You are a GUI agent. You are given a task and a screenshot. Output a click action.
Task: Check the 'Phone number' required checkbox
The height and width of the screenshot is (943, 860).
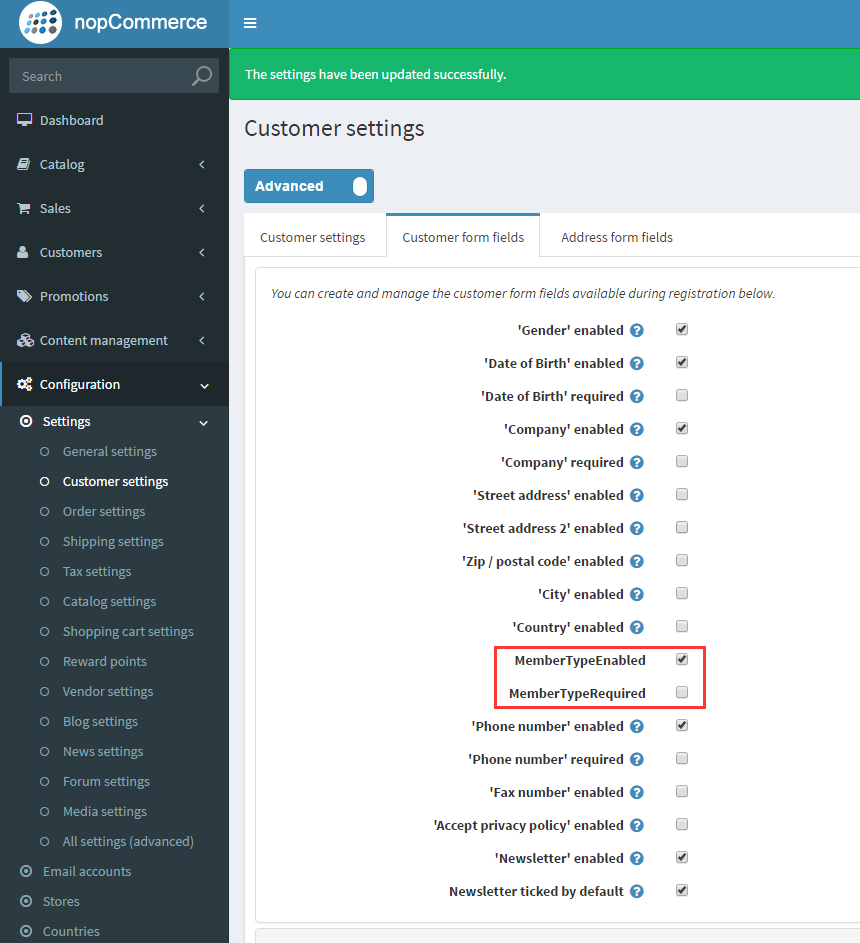coord(681,758)
